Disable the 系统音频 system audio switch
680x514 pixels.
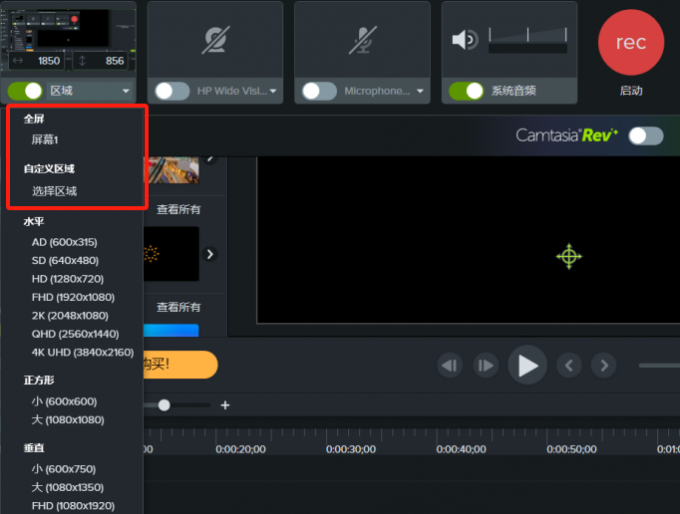pyautogui.click(x=466, y=91)
